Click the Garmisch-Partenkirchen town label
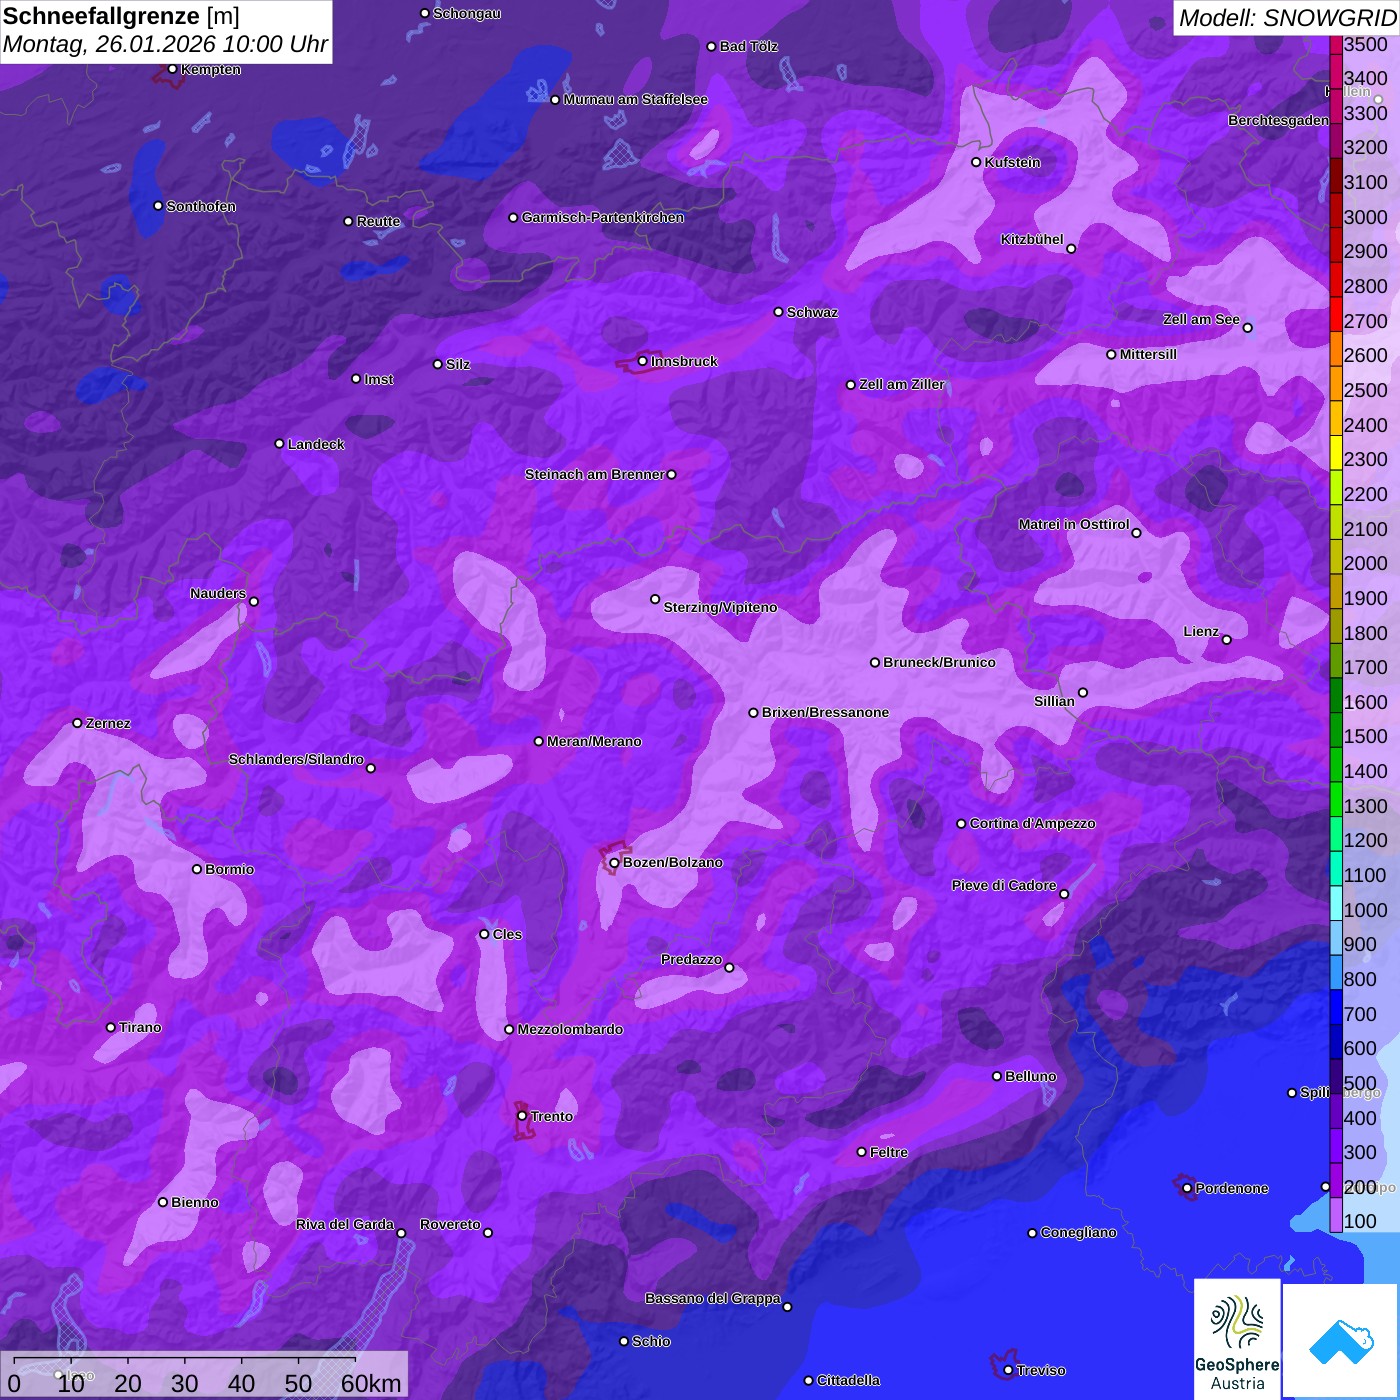Screen dimensions: 1400x1400 pos(603,218)
